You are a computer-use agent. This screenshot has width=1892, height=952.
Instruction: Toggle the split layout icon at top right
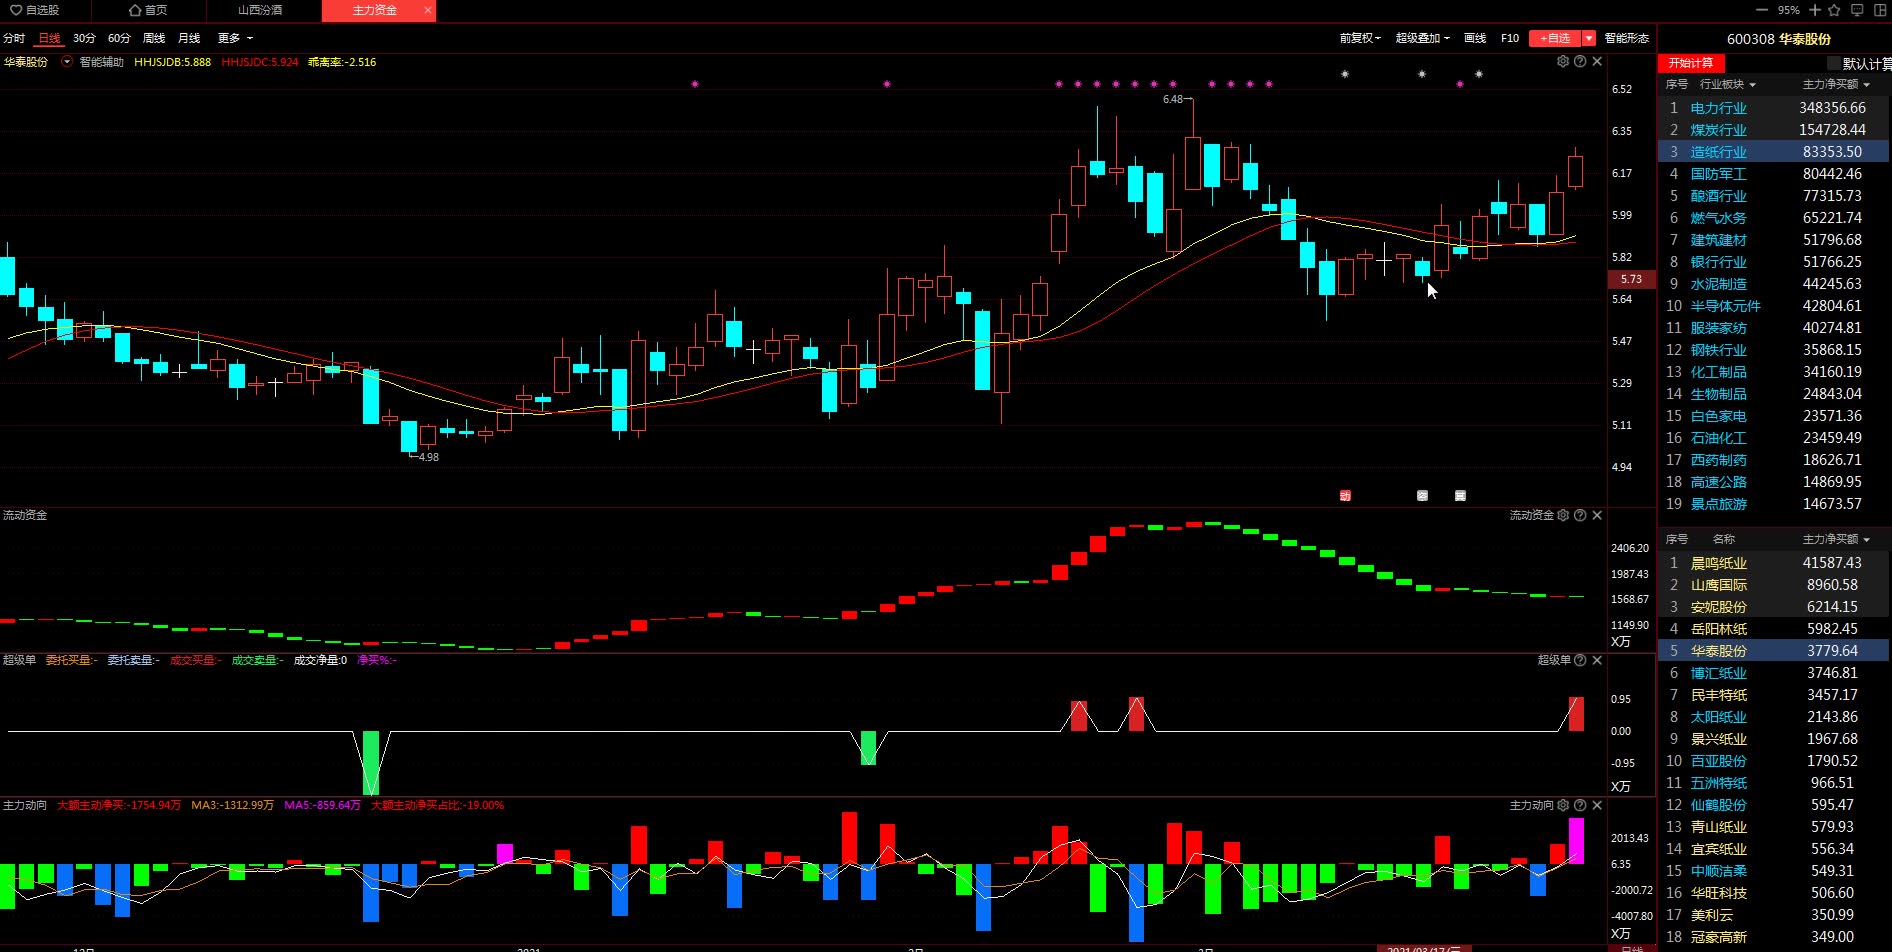pyautogui.click(x=1879, y=10)
